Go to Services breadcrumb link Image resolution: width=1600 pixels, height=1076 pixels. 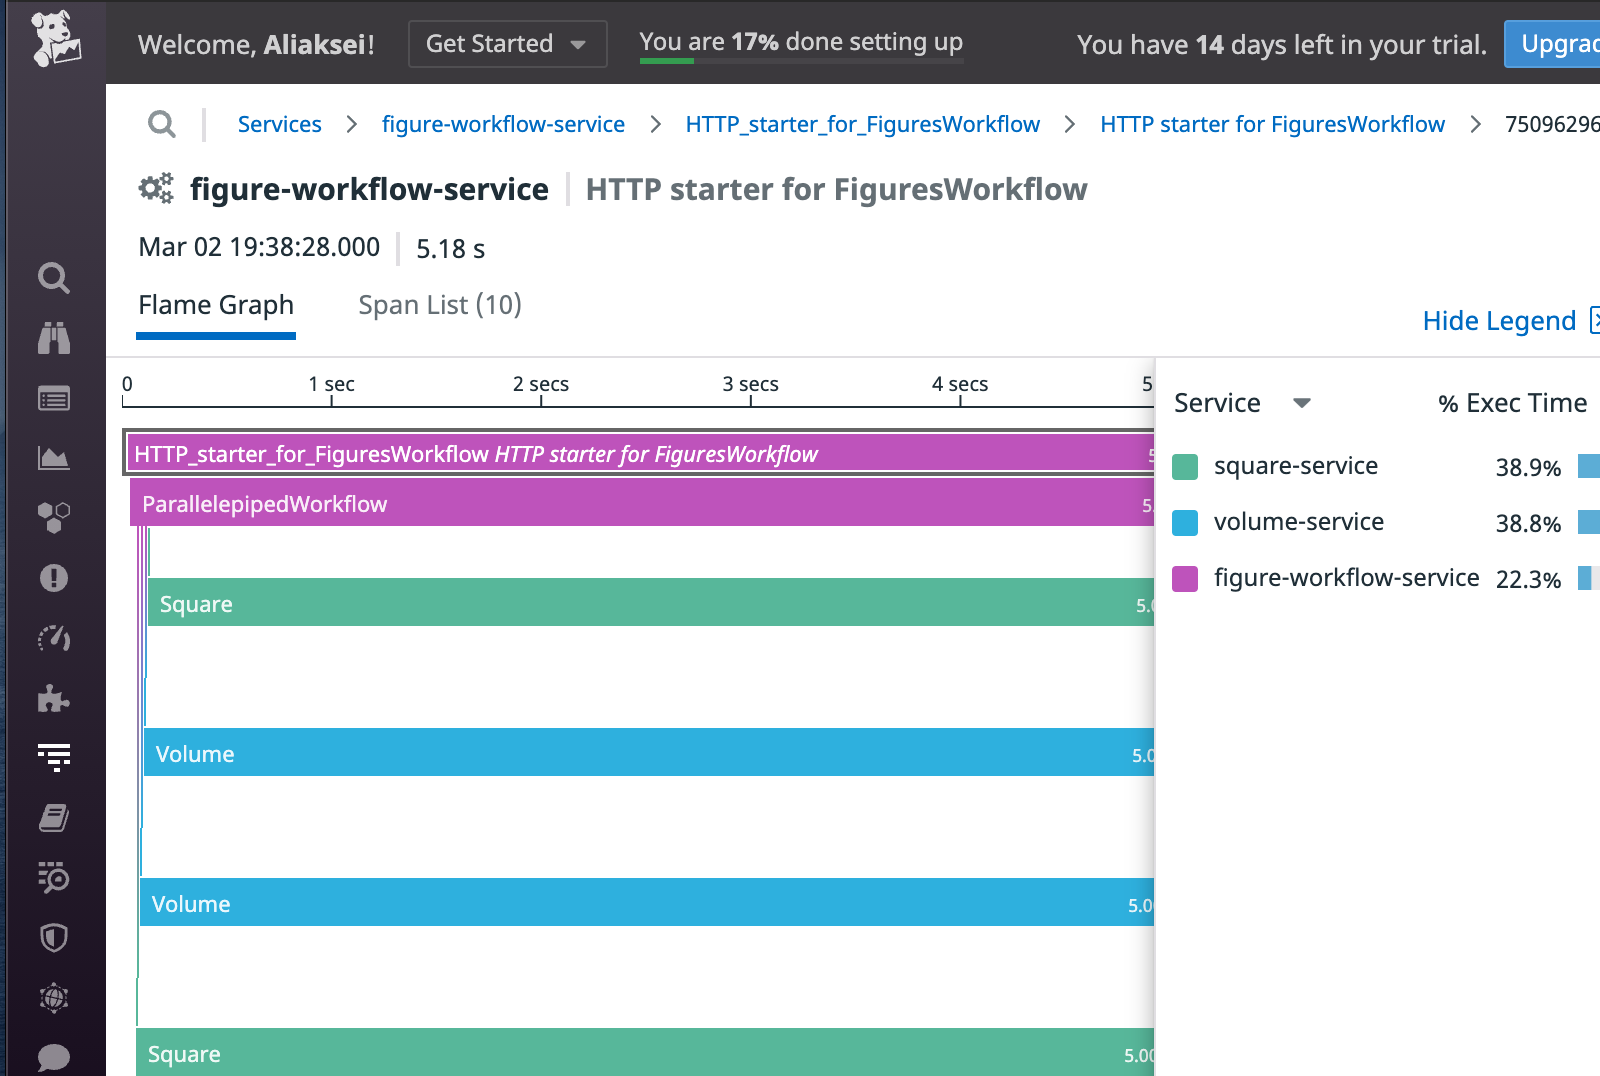[x=279, y=124]
